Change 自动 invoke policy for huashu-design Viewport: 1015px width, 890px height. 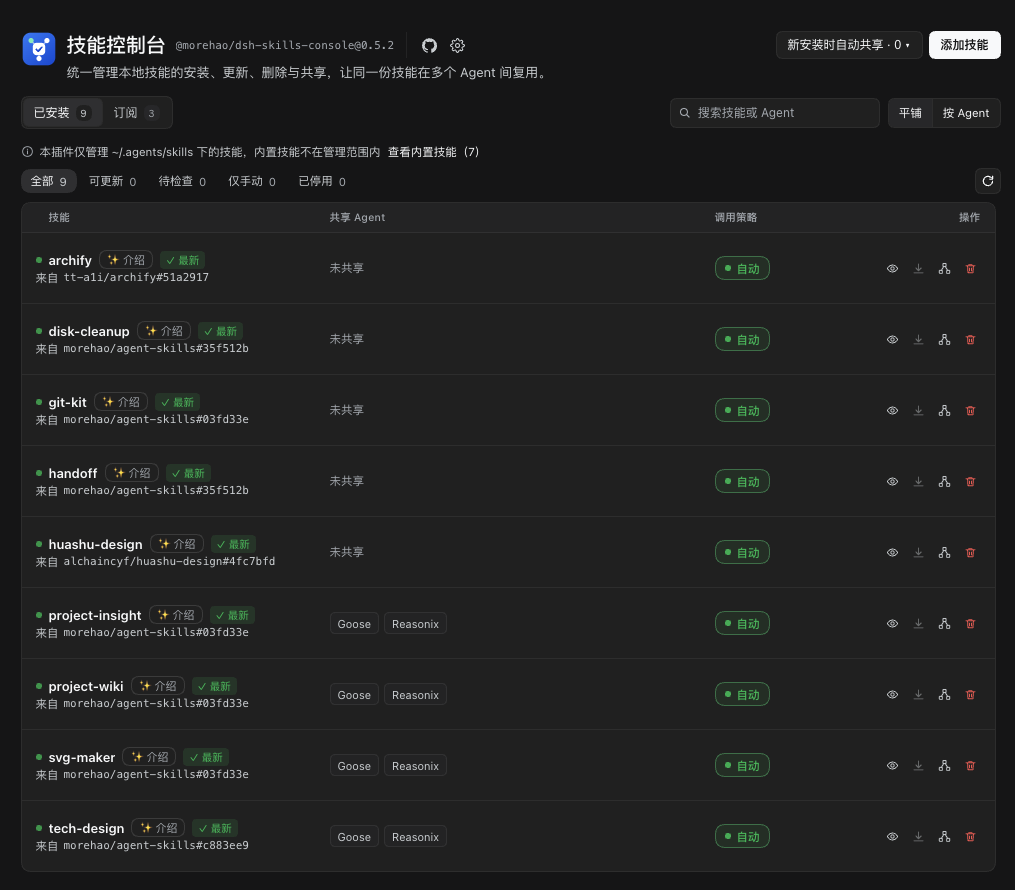[x=742, y=553]
